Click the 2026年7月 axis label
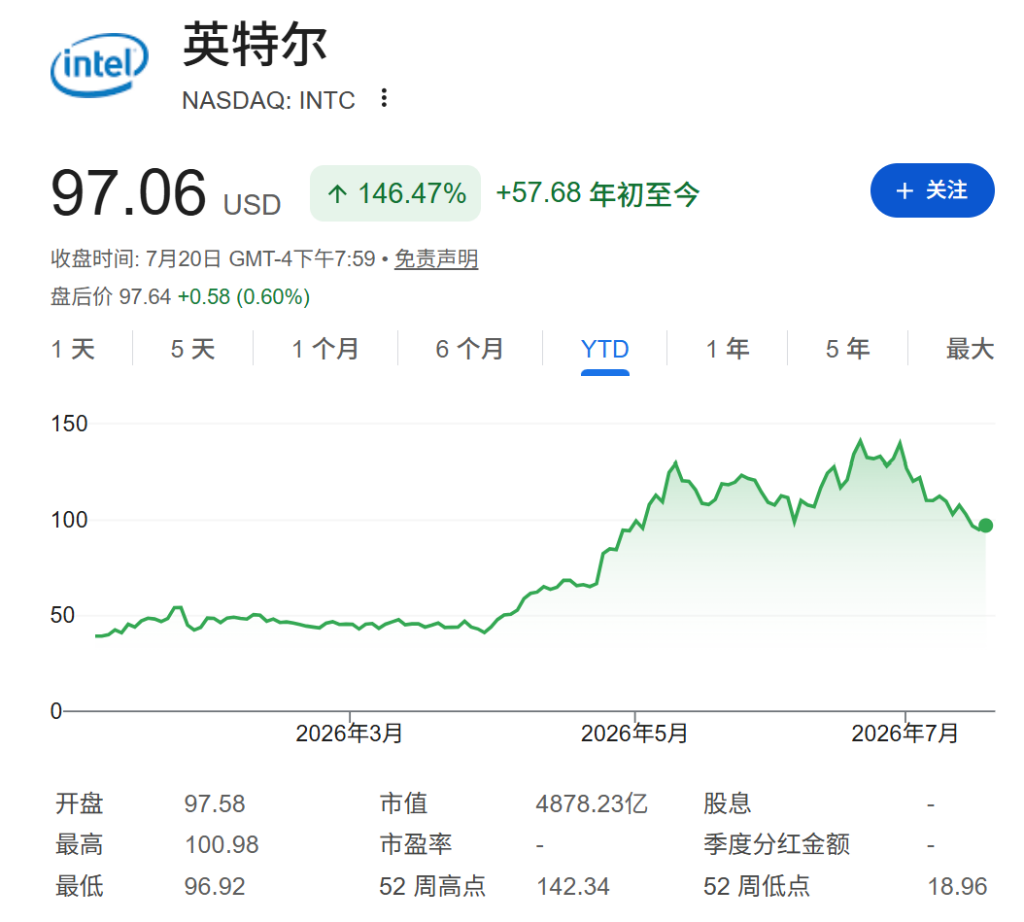 click(904, 733)
